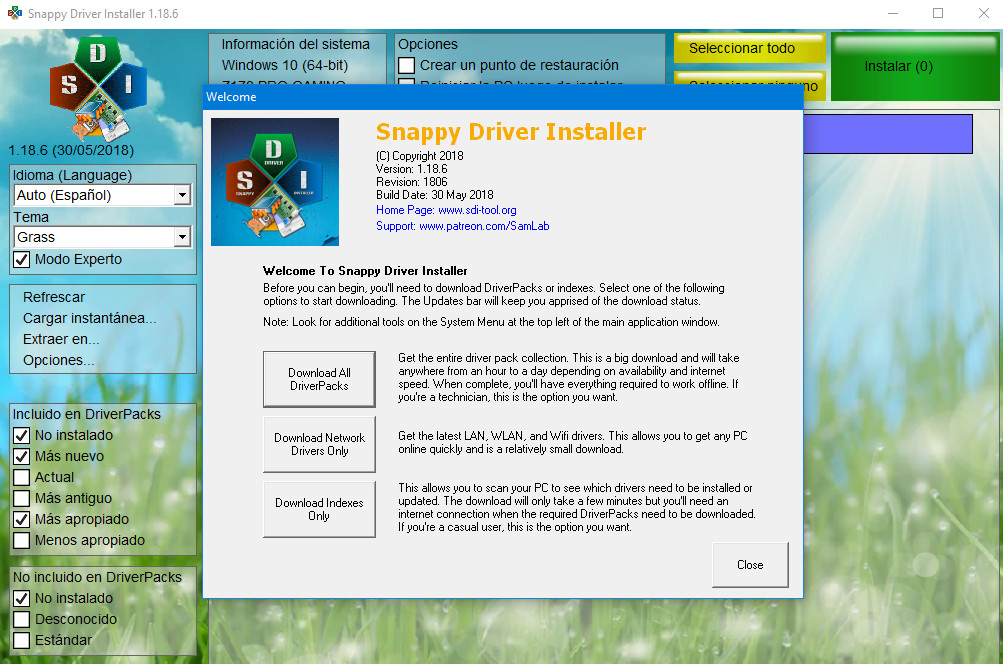Image resolution: width=1003 pixels, height=664 pixels.
Task: Click the Información del sistema panel header
Action: pyautogui.click(x=296, y=44)
